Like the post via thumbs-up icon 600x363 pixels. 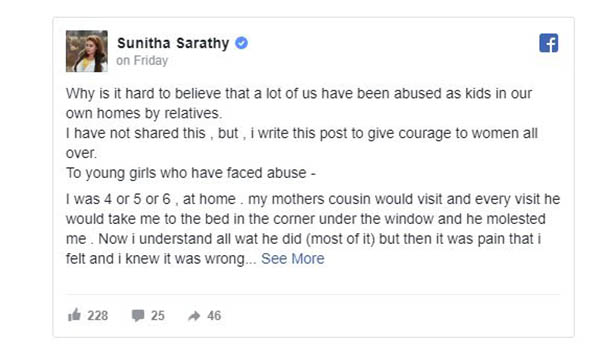[74, 315]
